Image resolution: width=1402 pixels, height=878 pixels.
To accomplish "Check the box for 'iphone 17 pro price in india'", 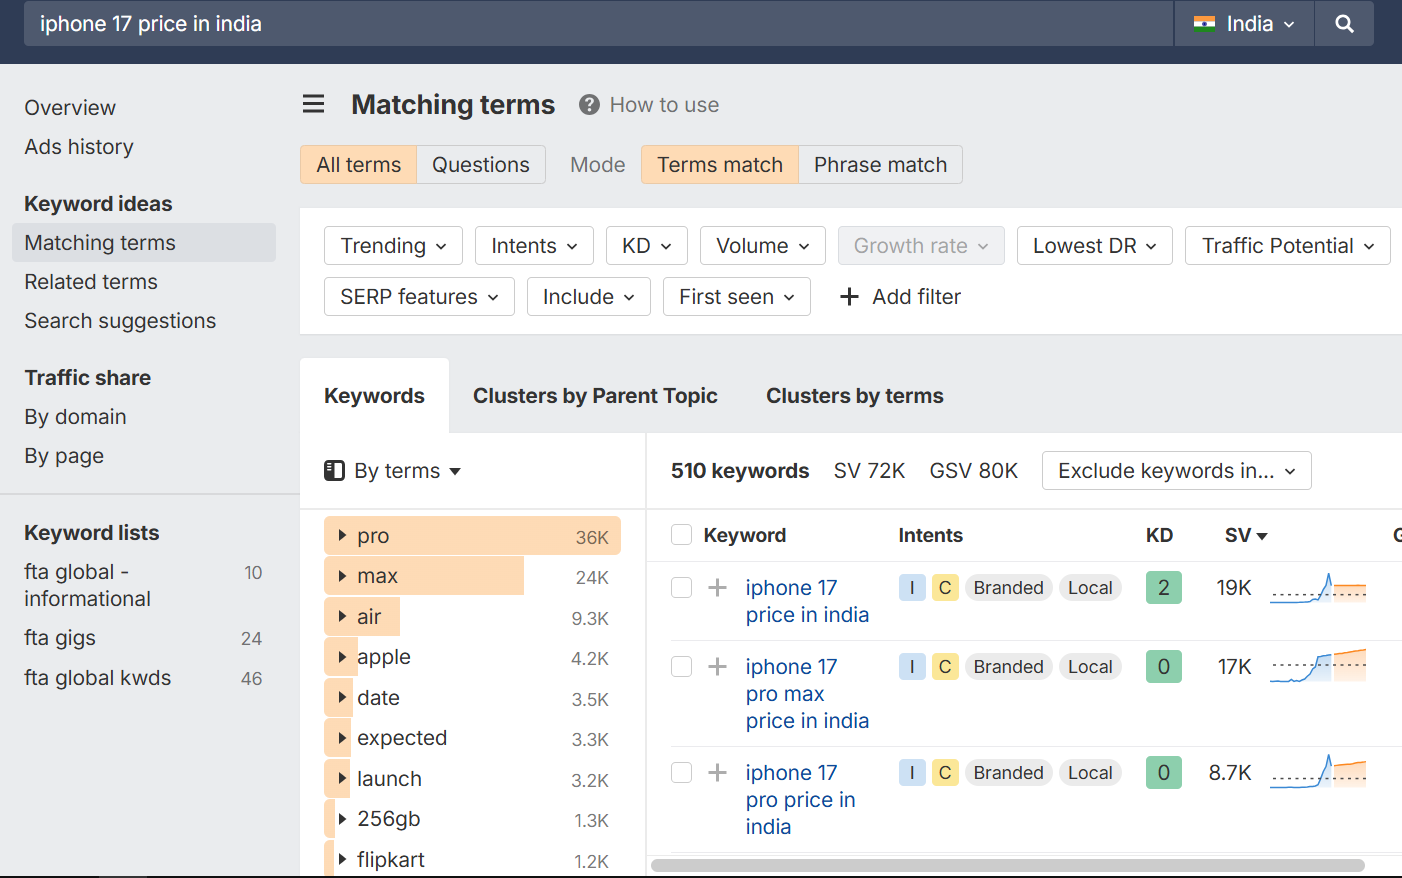I will click(682, 773).
